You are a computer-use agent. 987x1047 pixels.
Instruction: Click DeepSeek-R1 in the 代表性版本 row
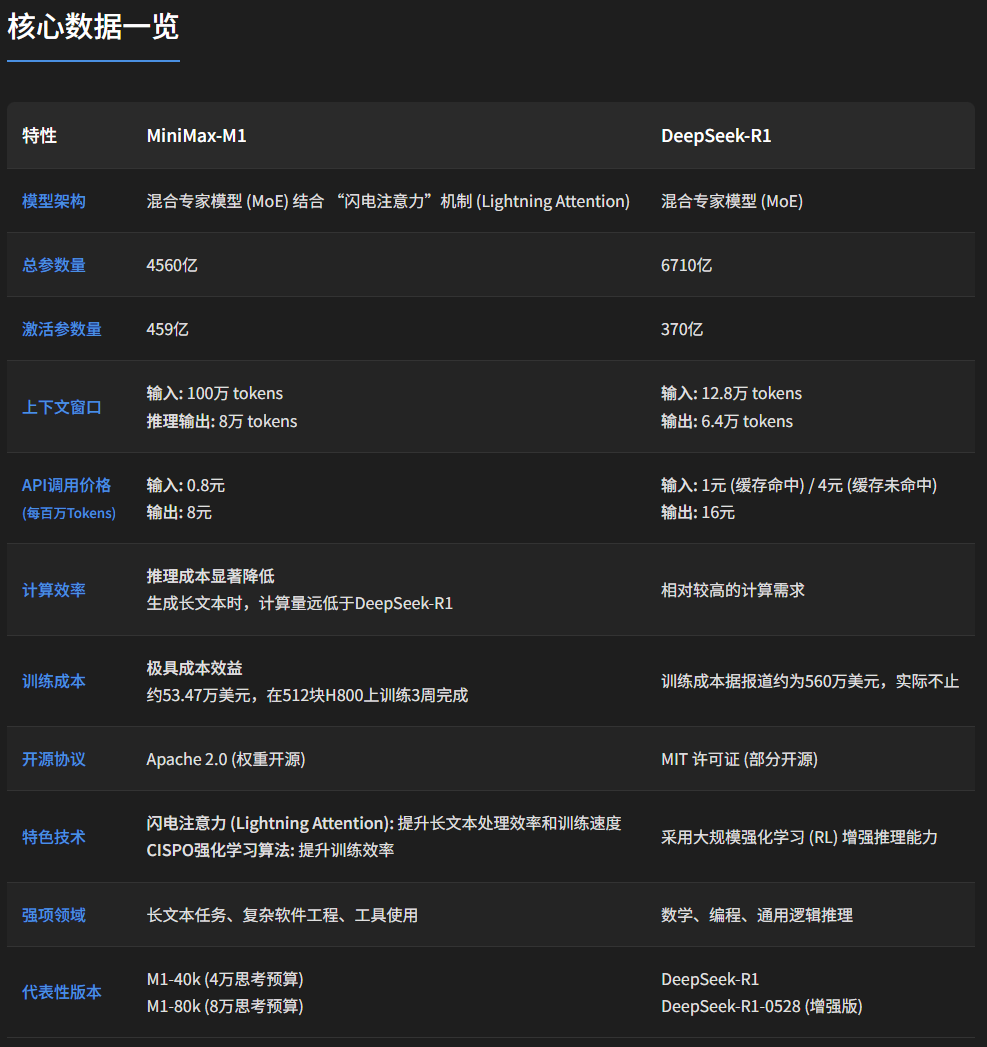coord(710,979)
